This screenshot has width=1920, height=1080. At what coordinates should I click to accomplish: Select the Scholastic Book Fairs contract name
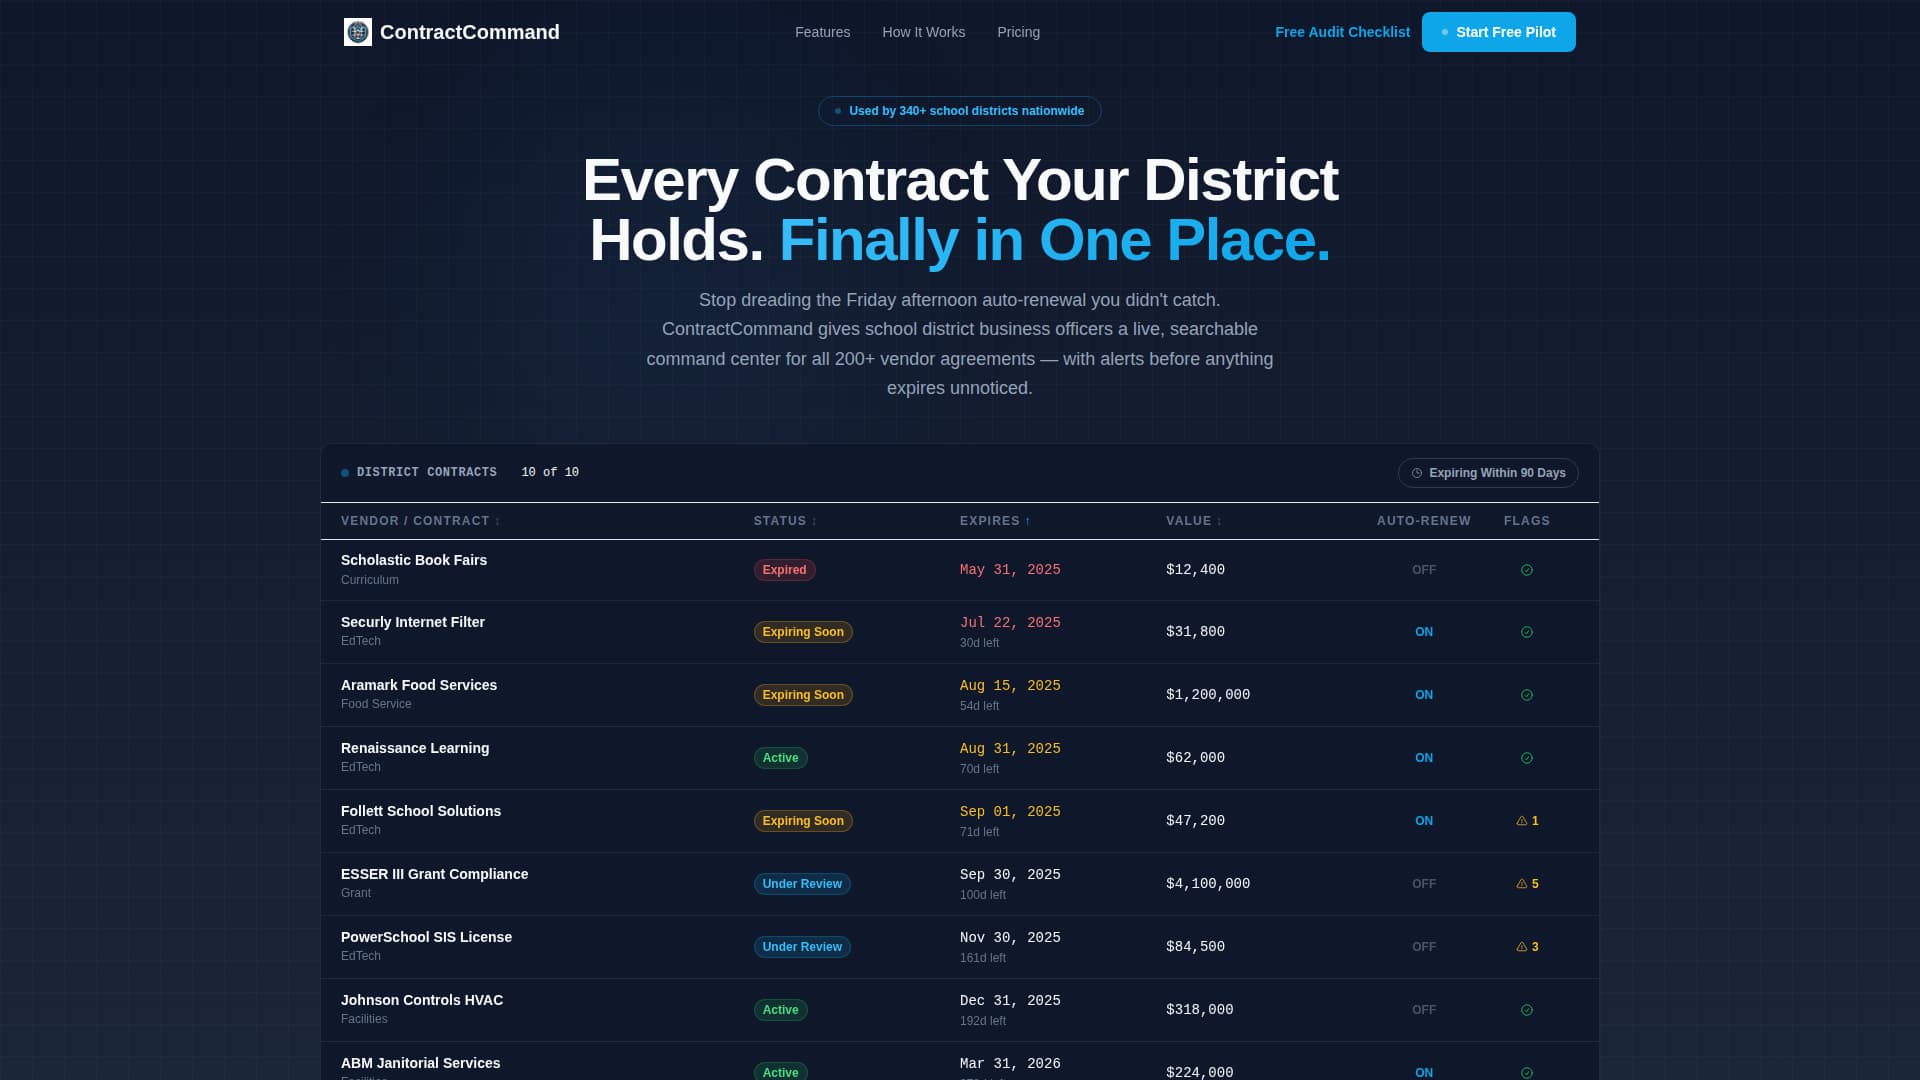pyautogui.click(x=414, y=560)
